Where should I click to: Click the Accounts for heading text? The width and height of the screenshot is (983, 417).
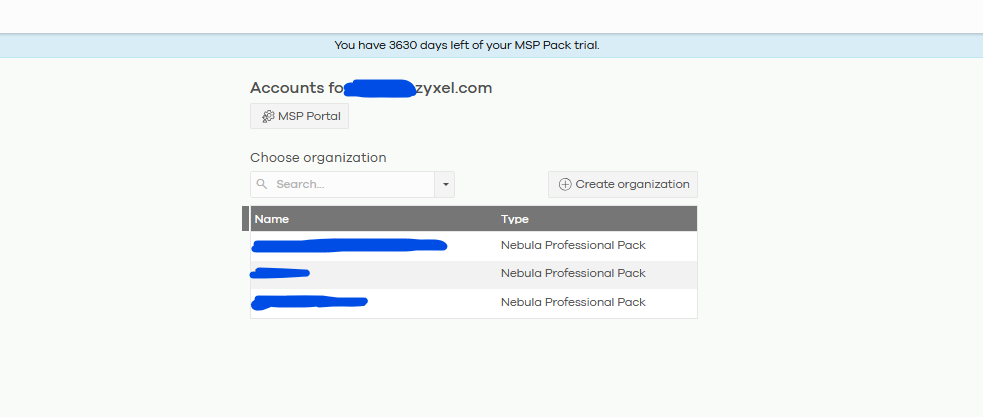click(289, 88)
